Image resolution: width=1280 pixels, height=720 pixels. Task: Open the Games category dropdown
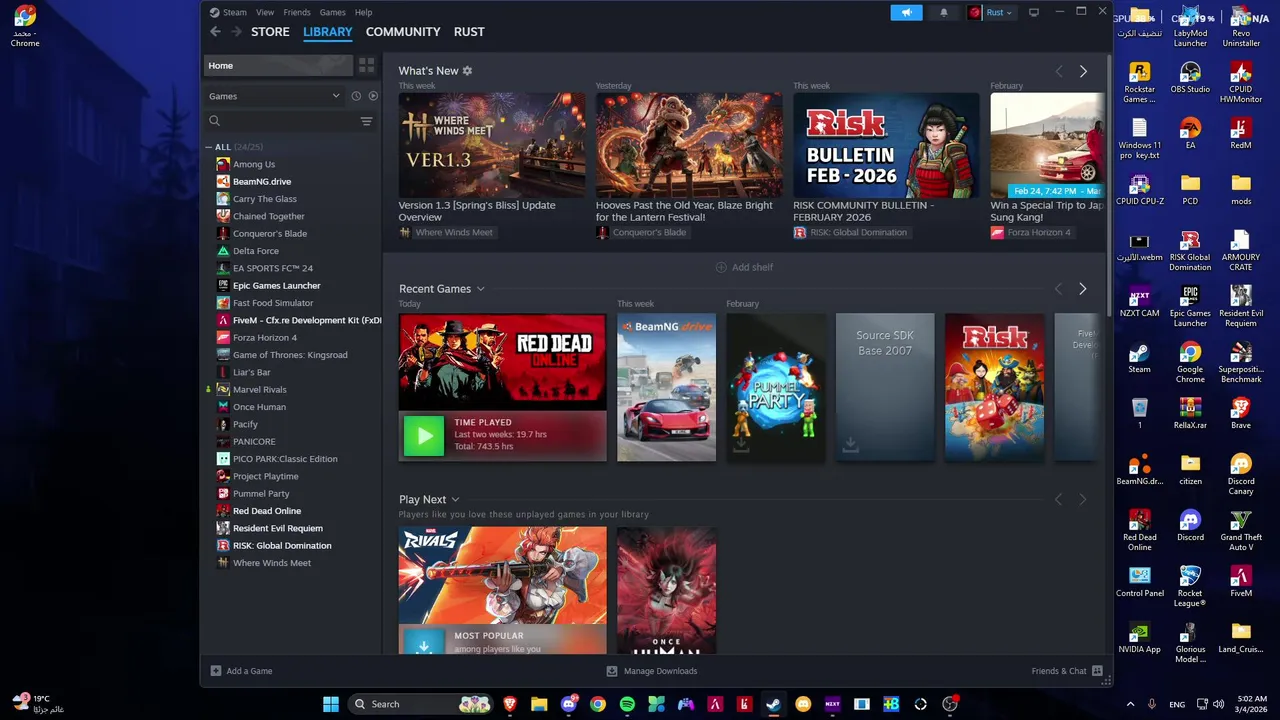pos(274,96)
